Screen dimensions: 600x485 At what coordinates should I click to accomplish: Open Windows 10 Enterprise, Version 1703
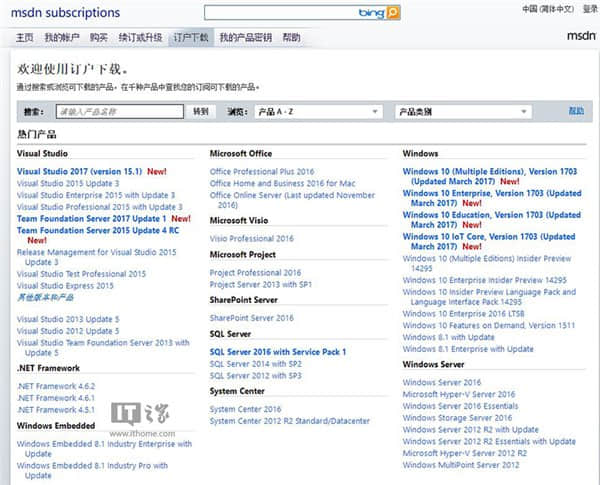[492, 198]
